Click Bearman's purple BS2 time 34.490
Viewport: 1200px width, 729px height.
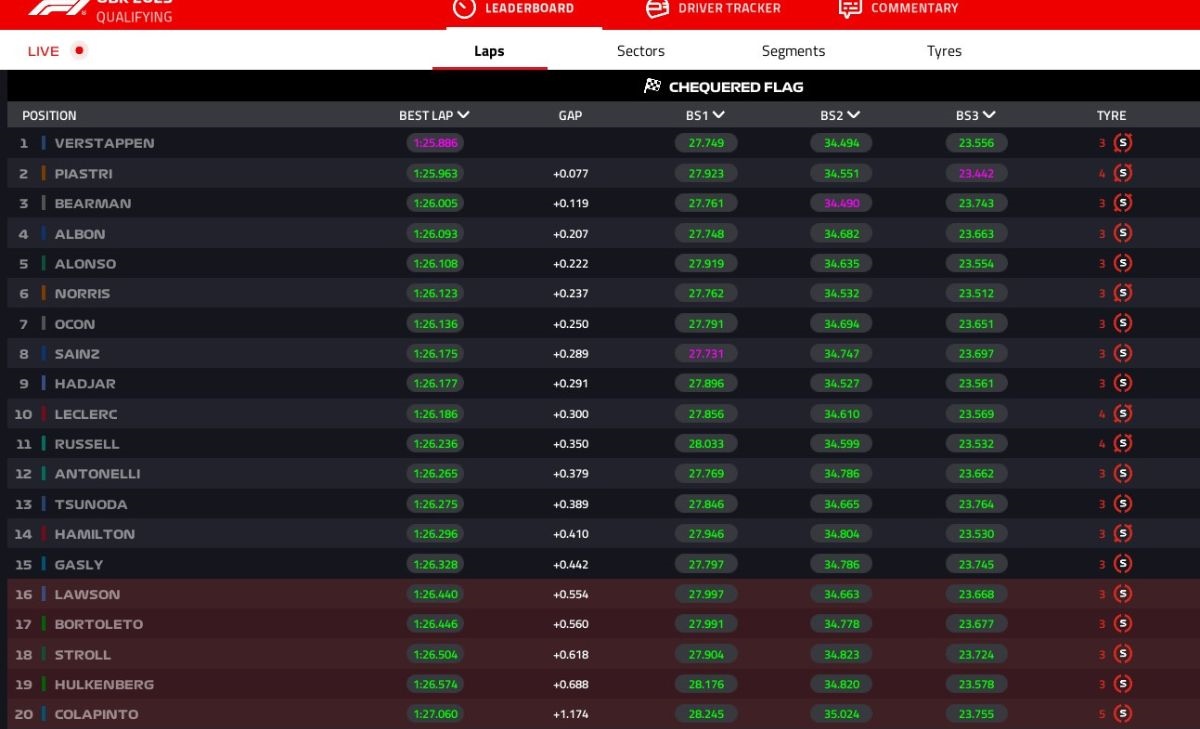(x=841, y=203)
